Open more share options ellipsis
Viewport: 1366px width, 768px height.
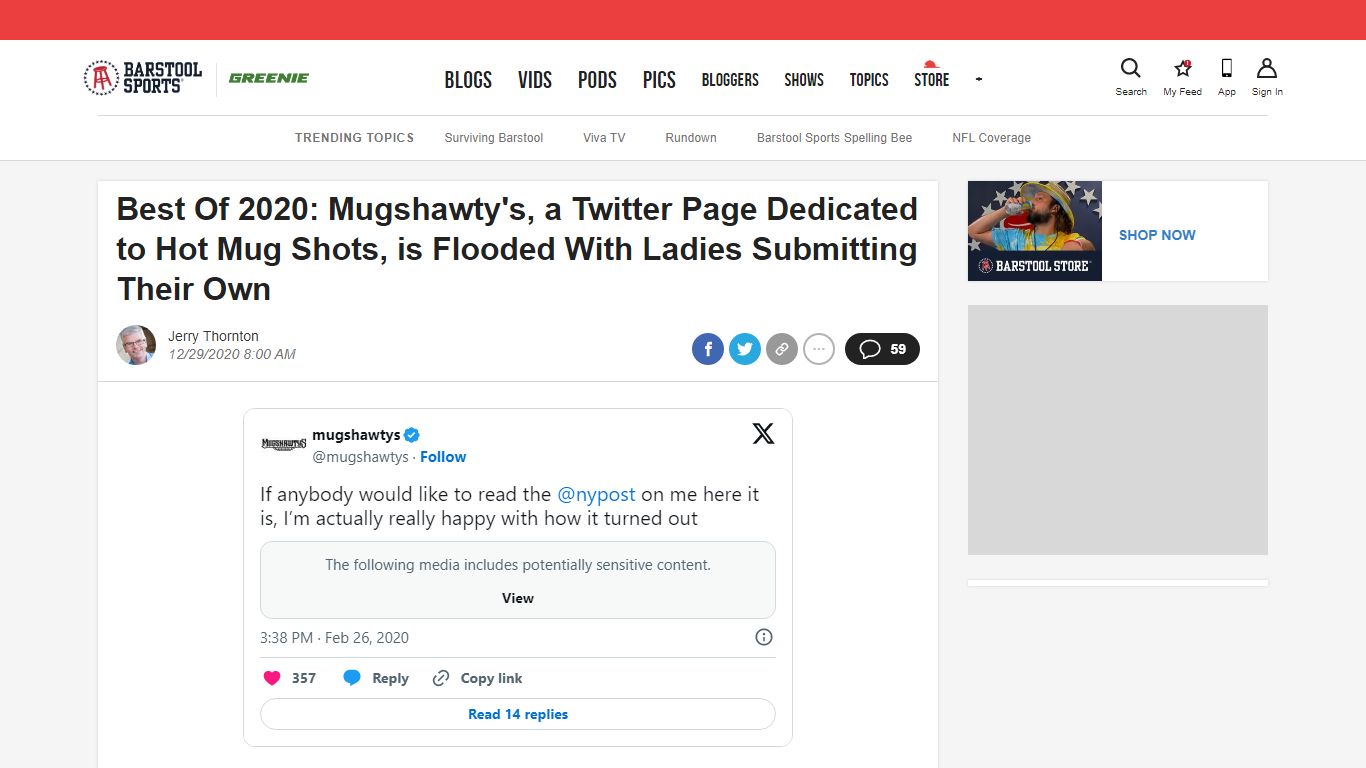pyautogui.click(x=819, y=349)
